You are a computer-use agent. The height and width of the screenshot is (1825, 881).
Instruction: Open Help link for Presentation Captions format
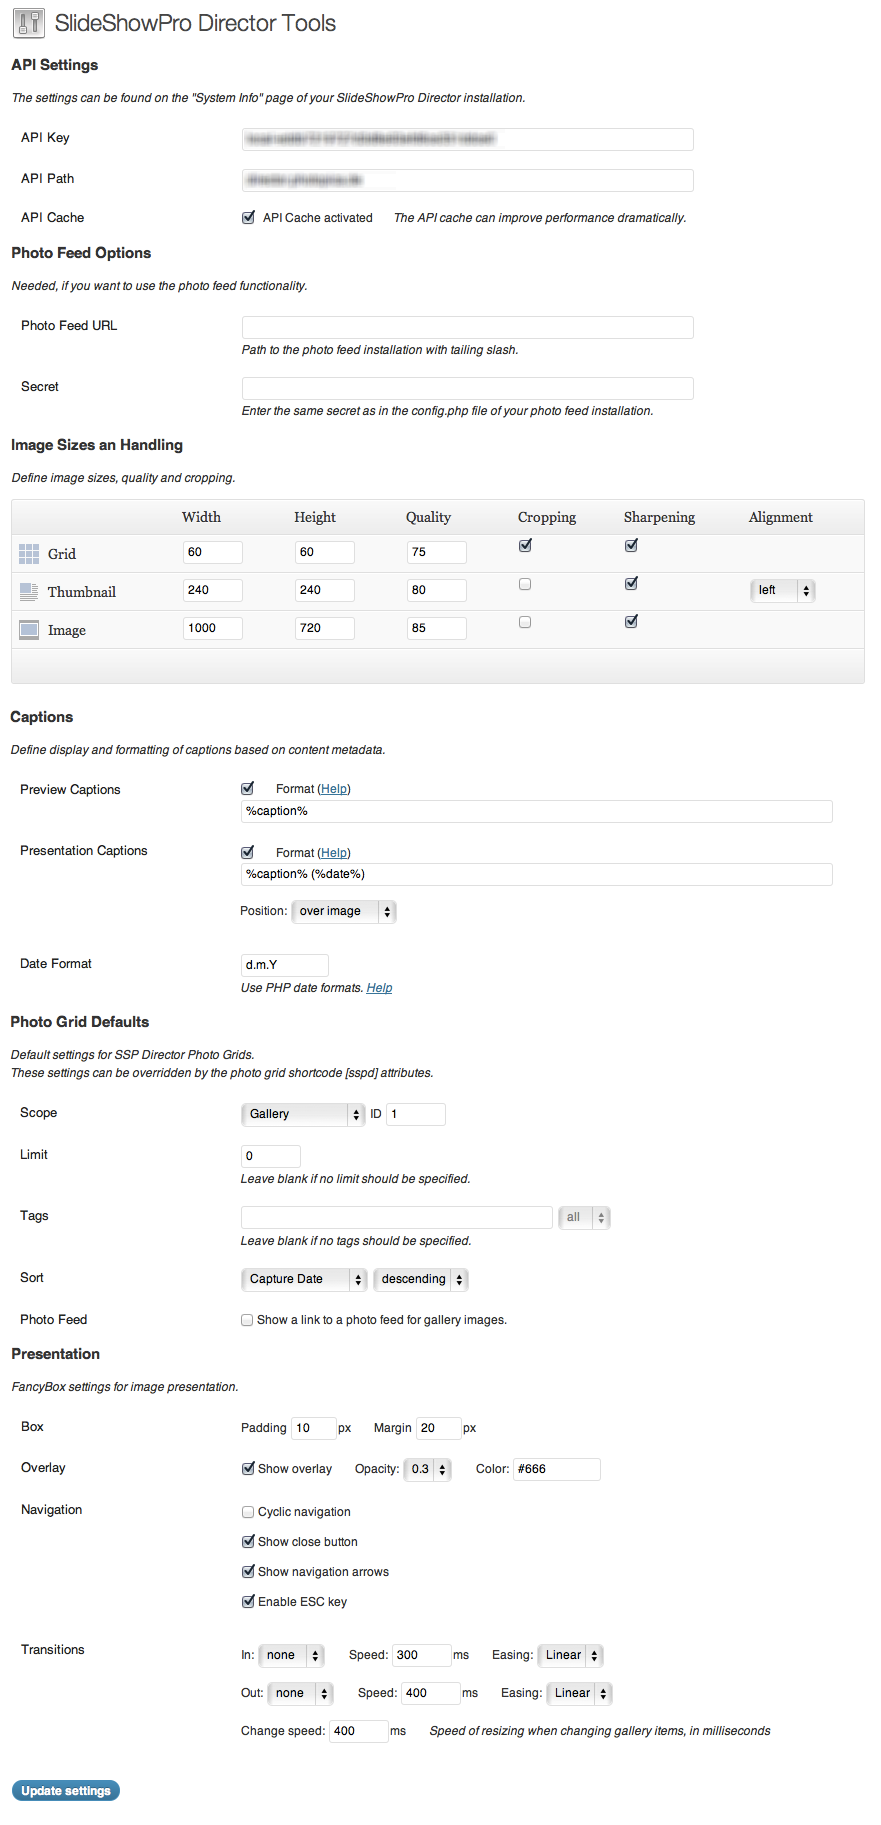tap(334, 853)
